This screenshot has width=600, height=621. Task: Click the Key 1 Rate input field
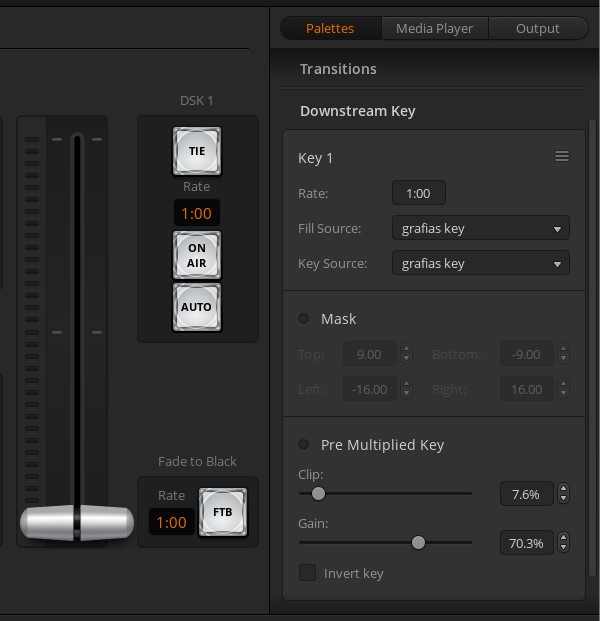click(x=418, y=193)
